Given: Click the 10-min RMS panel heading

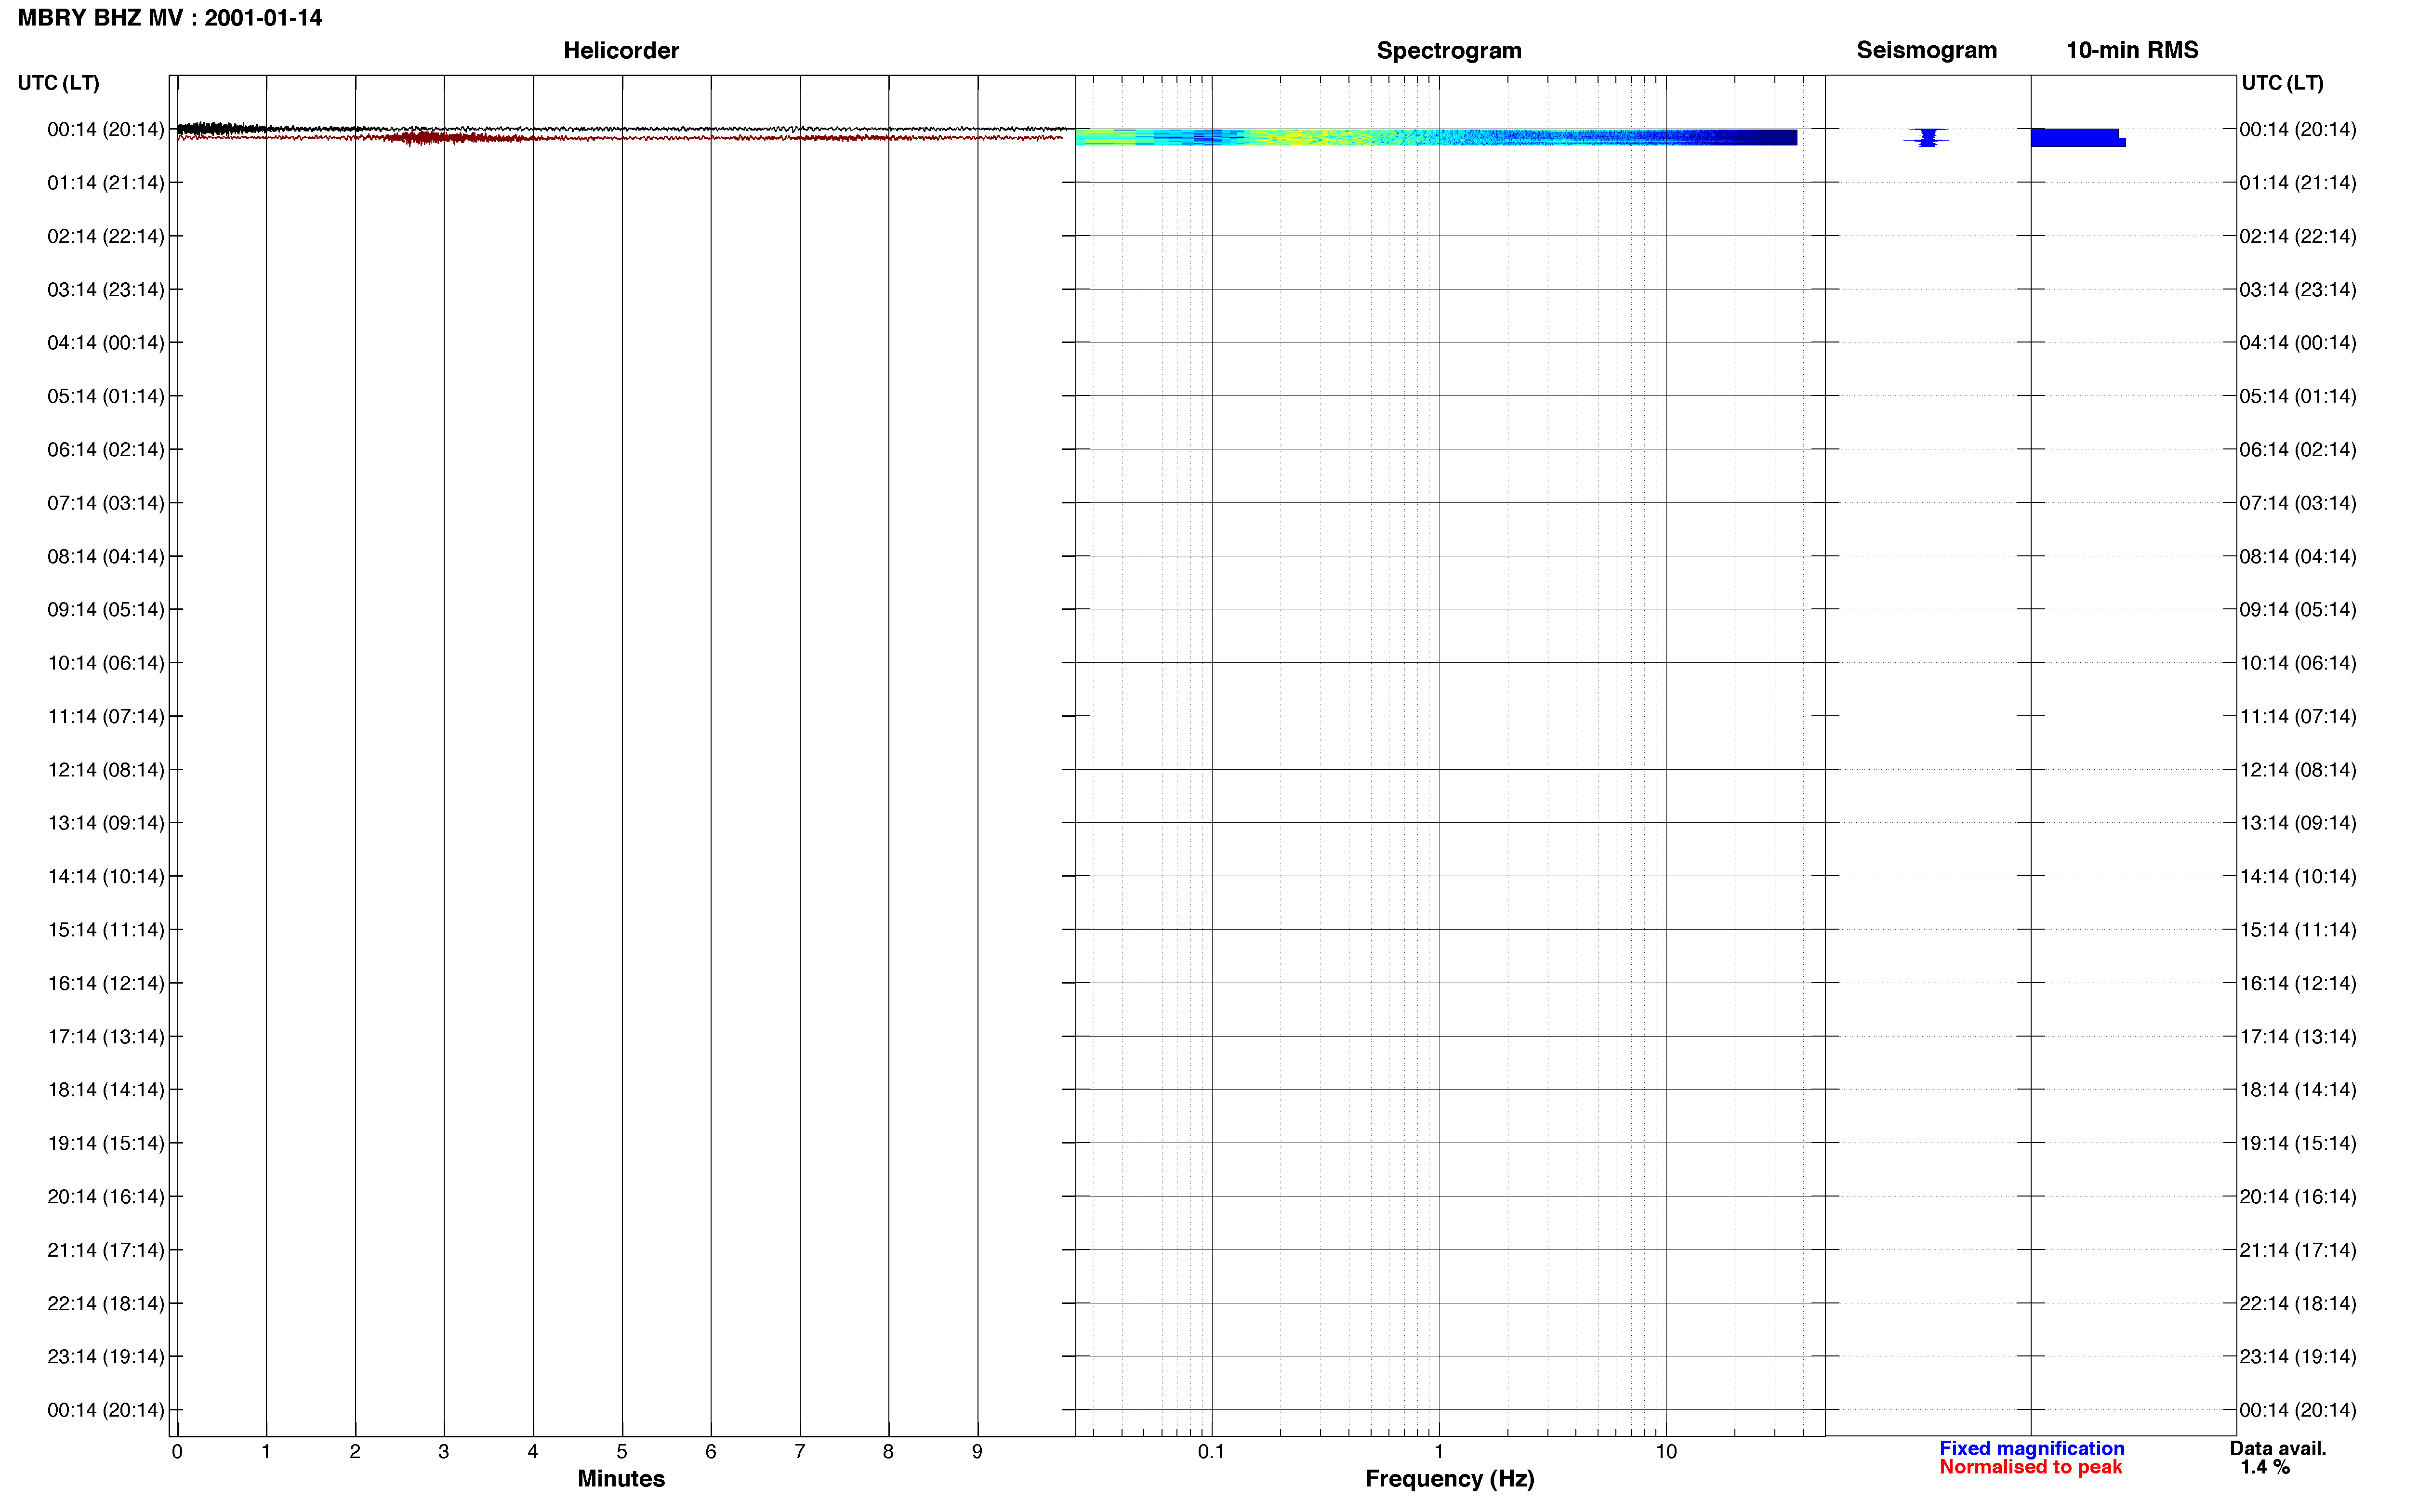Looking at the screenshot, I should (x=2132, y=50).
